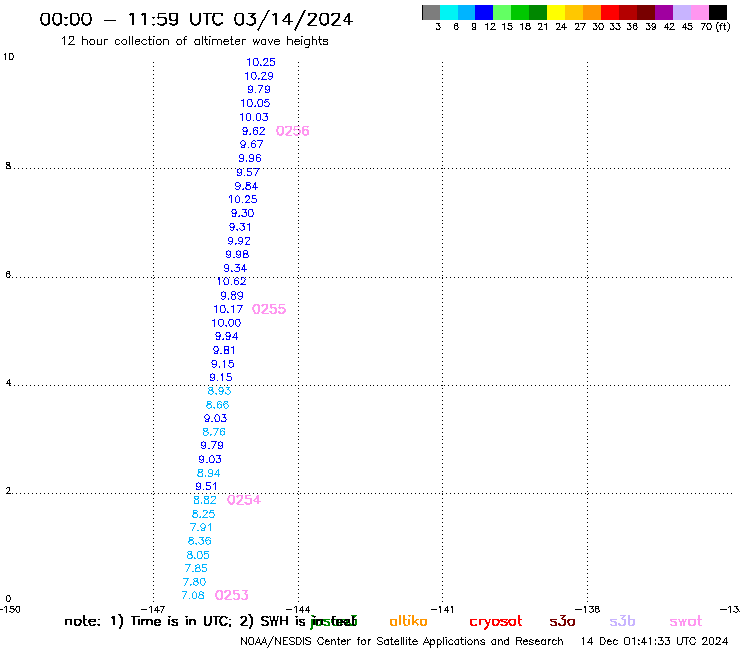This screenshot has height=650, width=740.
Task: Select the wave height value 8.25
Action: click(203, 514)
